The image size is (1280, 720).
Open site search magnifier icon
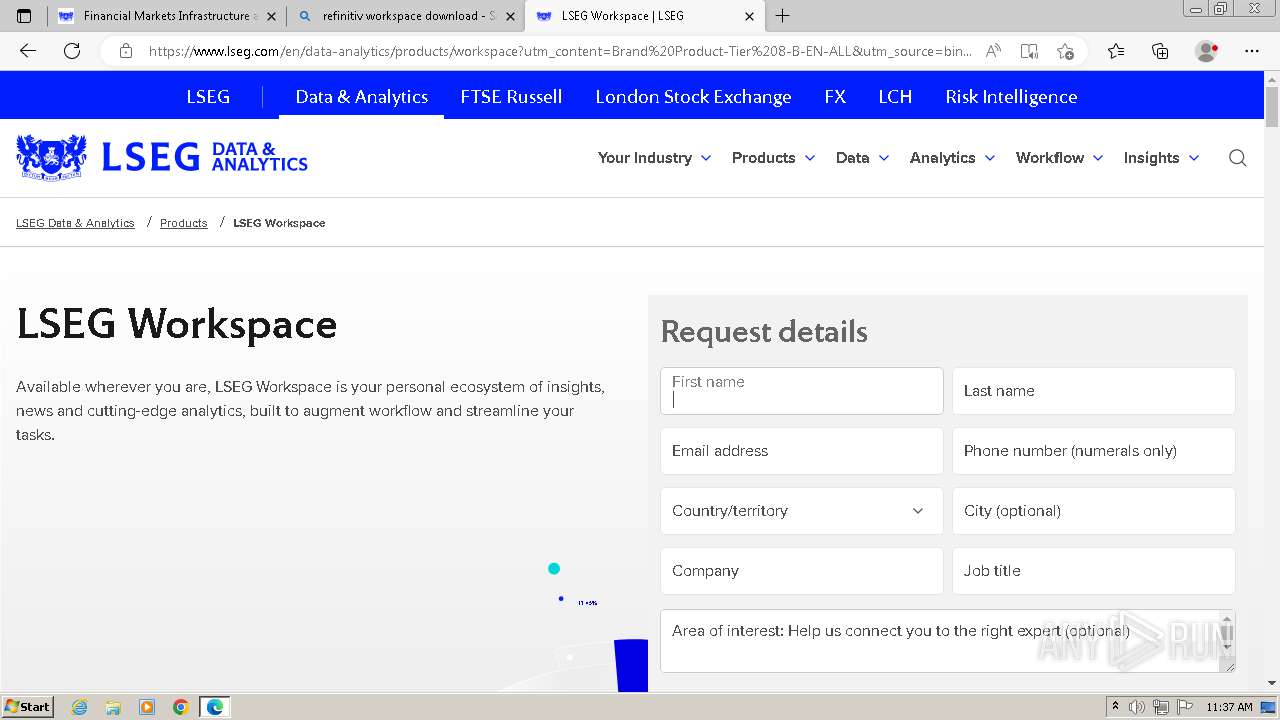(x=1237, y=158)
